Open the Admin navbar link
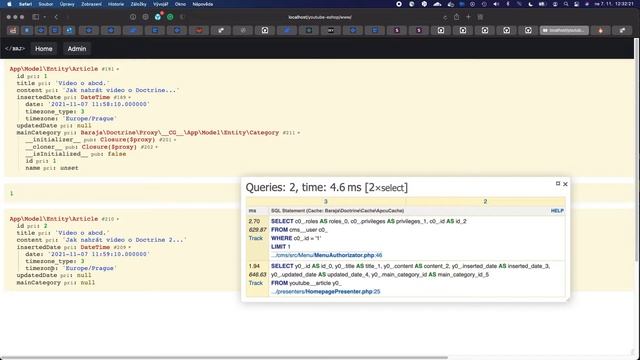Image resolution: width=640 pixels, height=360 pixels. pos(77,49)
